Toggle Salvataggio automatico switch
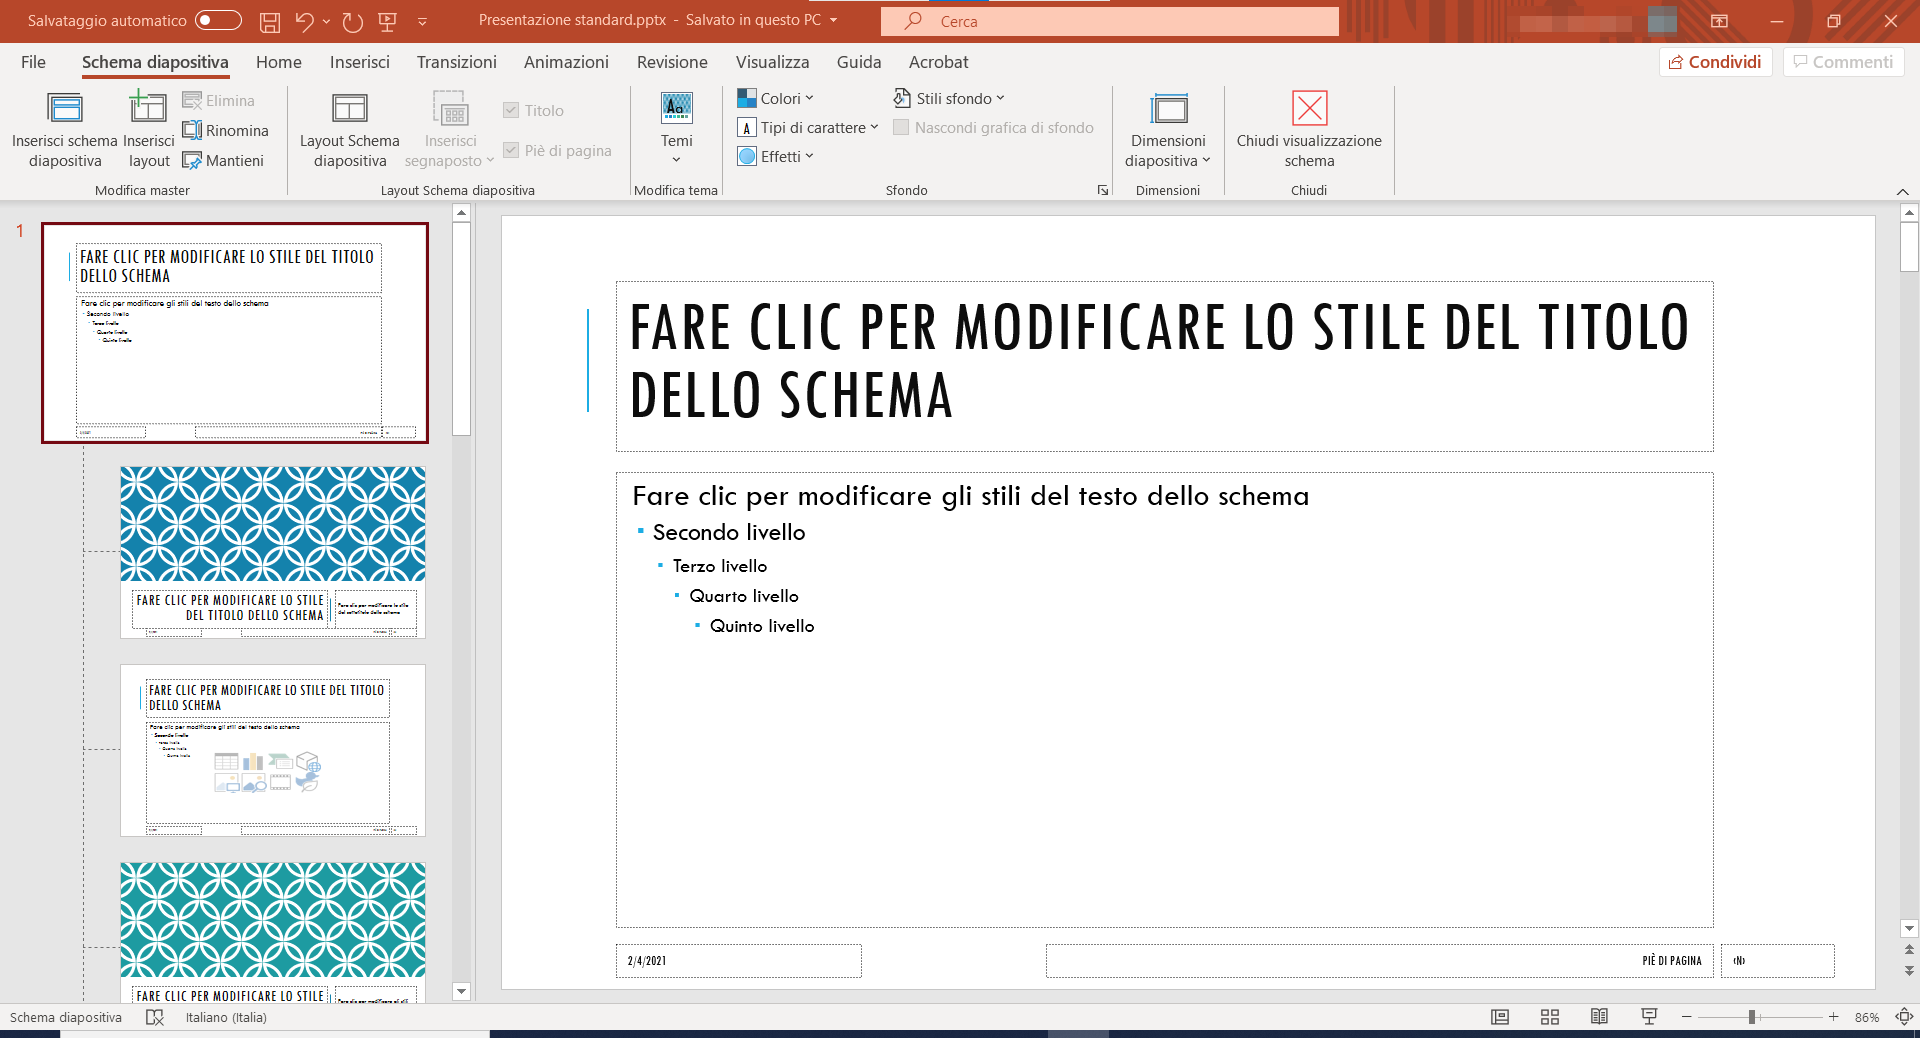This screenshot has height=1038, width=1920. 218,21
